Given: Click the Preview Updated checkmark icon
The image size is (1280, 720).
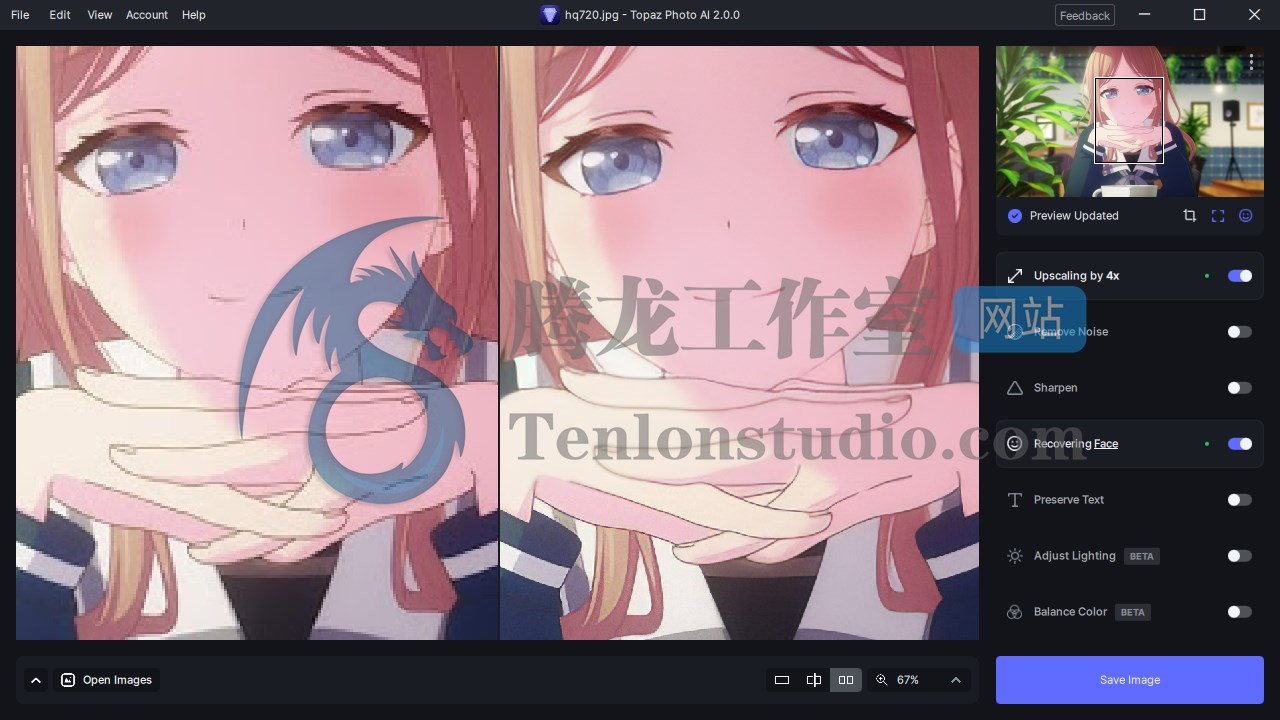Looking at the screenshot, I should 1015,216.
